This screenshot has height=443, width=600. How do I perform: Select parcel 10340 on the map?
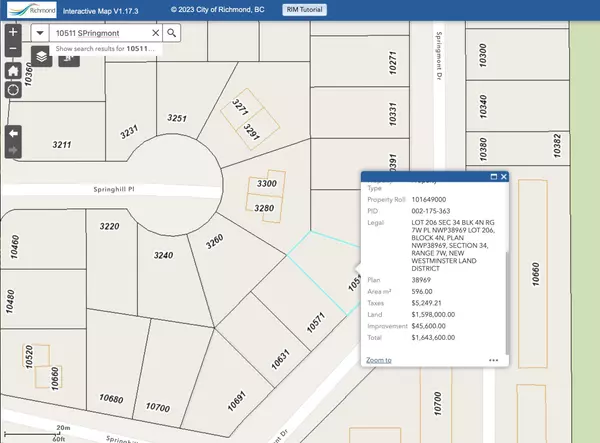[483, 107]
